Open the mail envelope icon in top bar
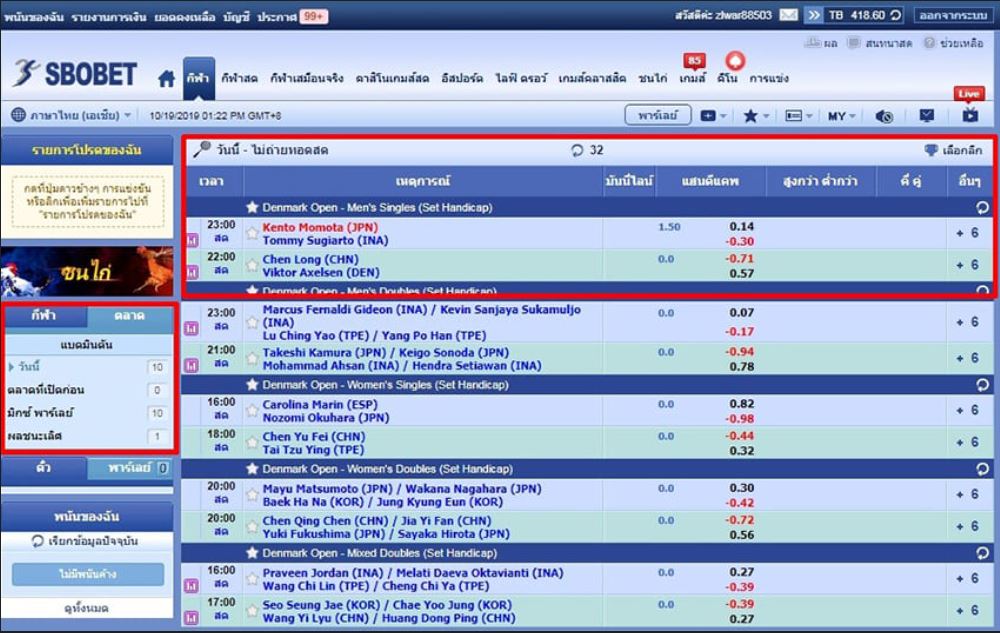The width and height of the screenshot is (1000, 633). click(788, 15)
